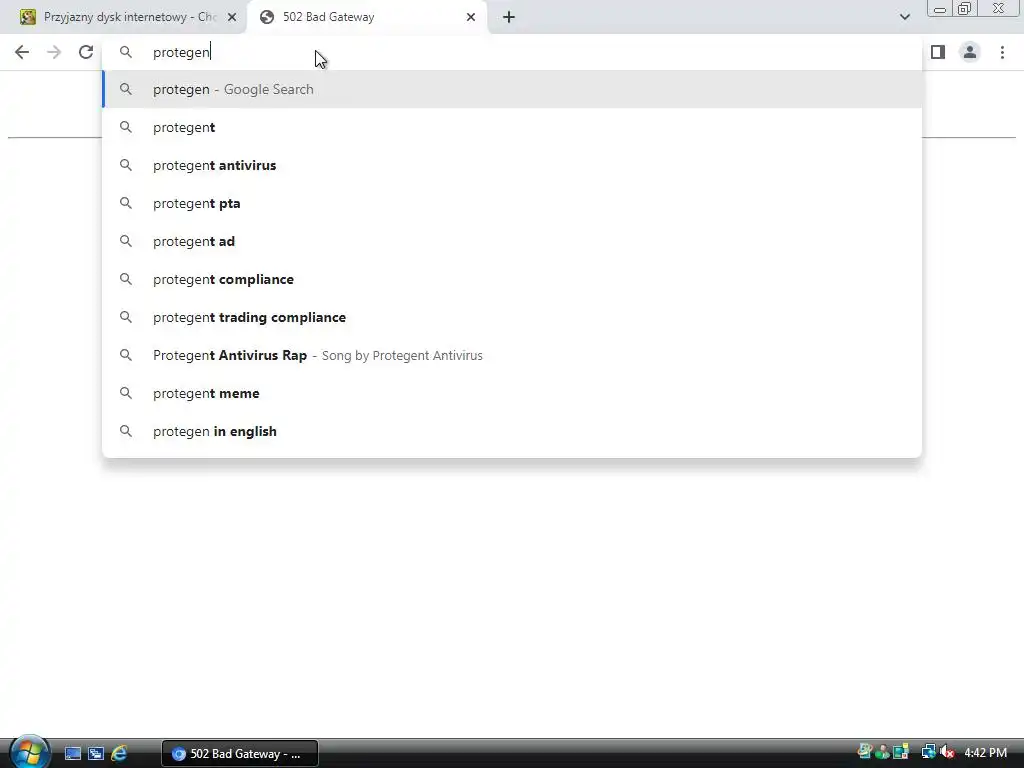Choose 'protegen in english' suggestion

point(512,431)
